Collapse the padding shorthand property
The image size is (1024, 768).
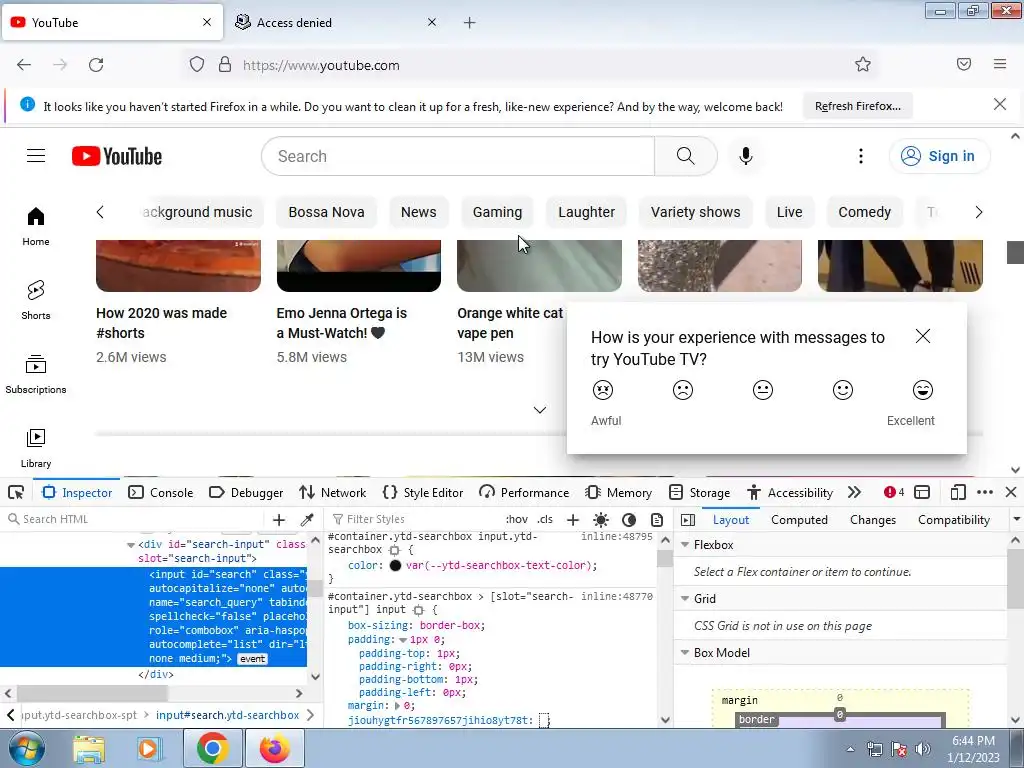[x=403, y=640]
